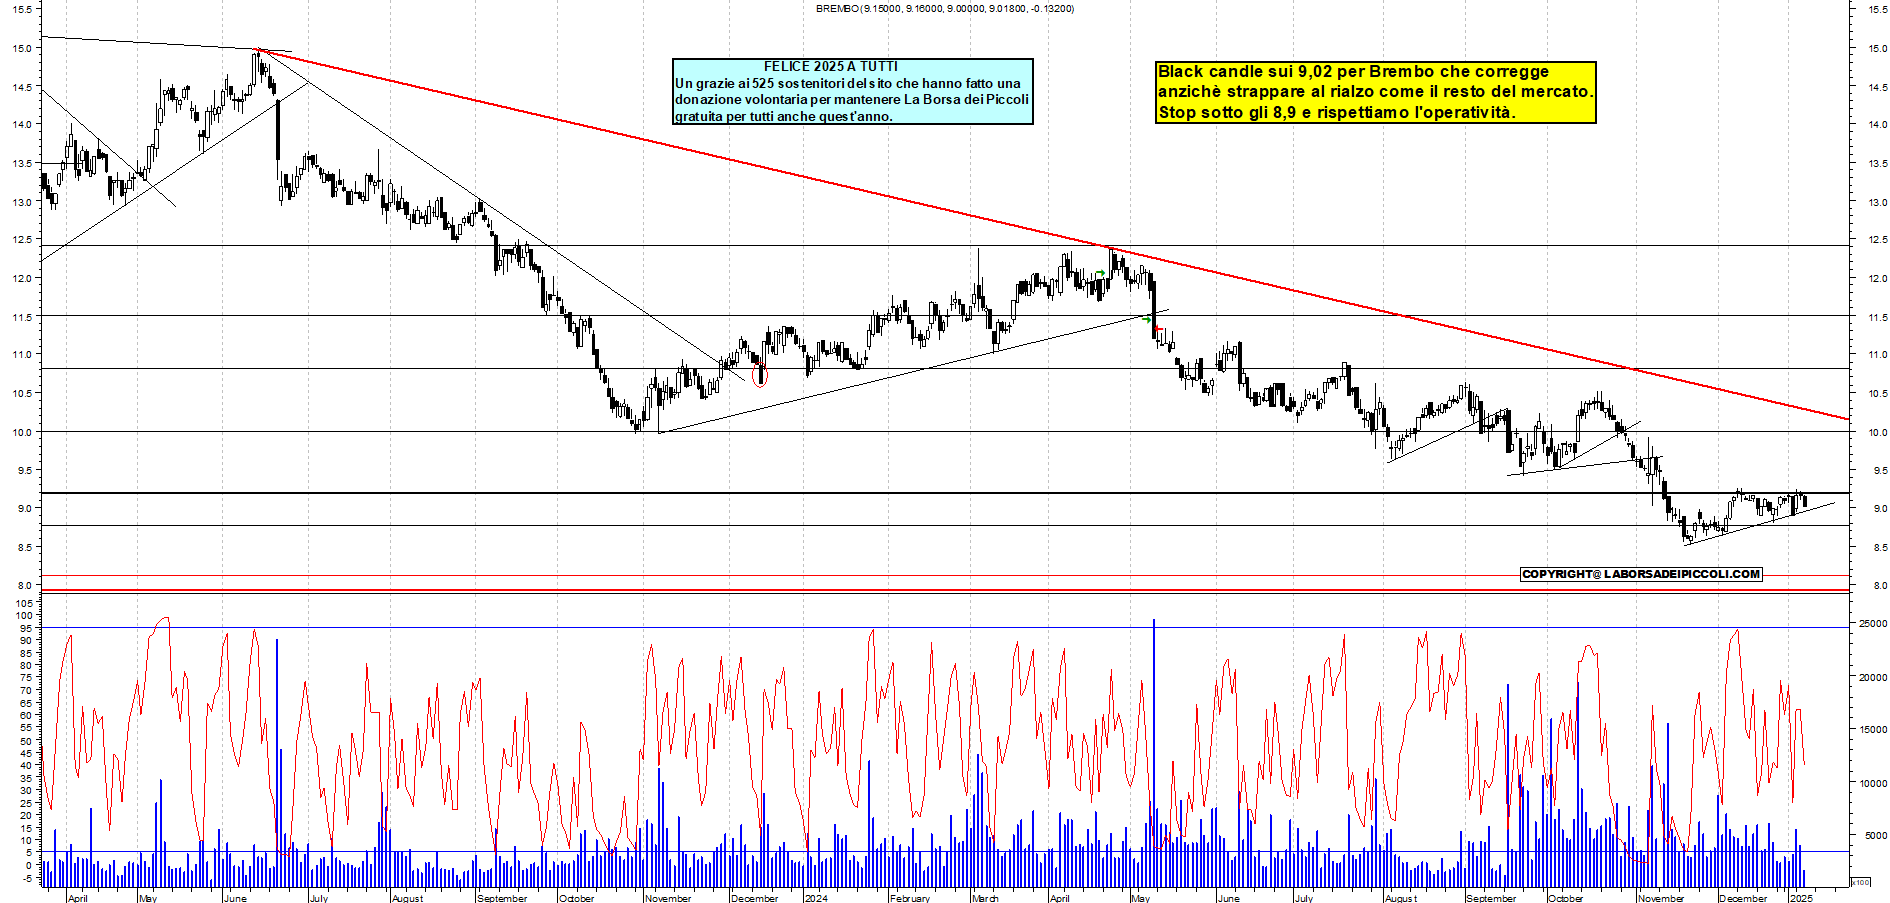Click the '12.5' label on the right price axis
Viewport: 1890px width, 903px height.
1877,240
